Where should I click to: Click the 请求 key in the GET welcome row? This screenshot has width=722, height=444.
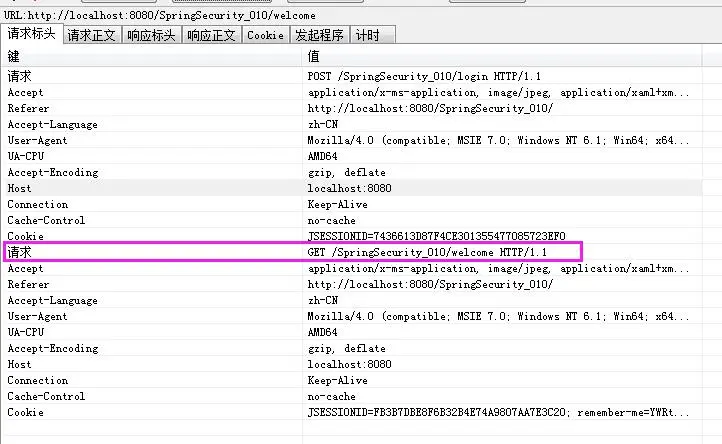coord(19,252)
